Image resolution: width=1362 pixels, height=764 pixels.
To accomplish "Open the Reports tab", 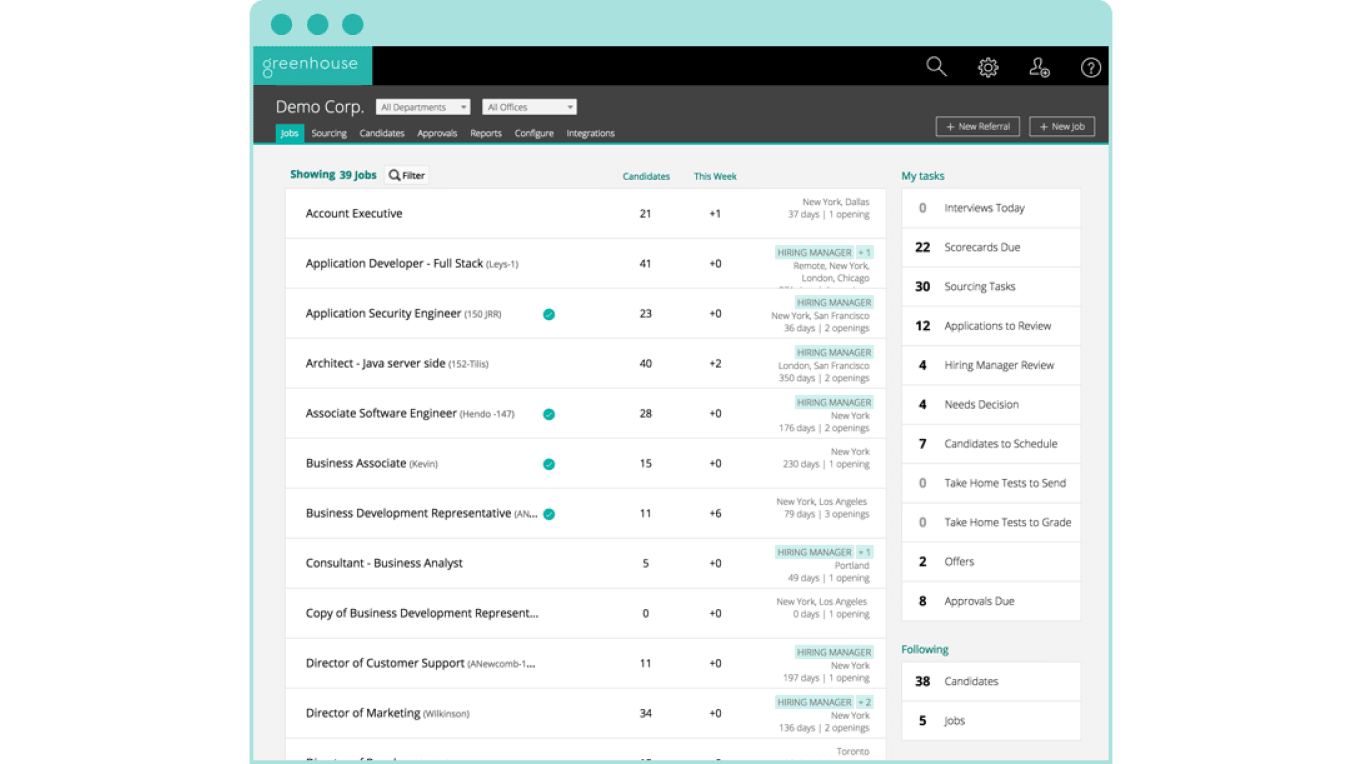I will [x=486, y=133].
